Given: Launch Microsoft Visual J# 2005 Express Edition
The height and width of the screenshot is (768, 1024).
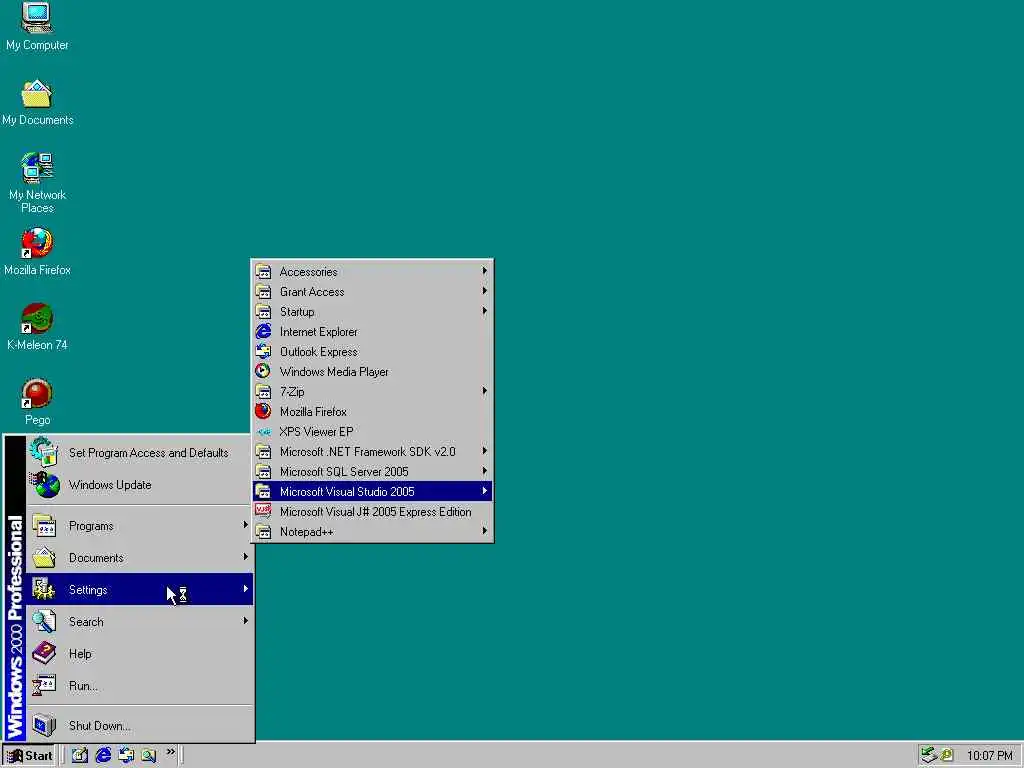Looking at the screenshot, I should click(x=372, y=511).
